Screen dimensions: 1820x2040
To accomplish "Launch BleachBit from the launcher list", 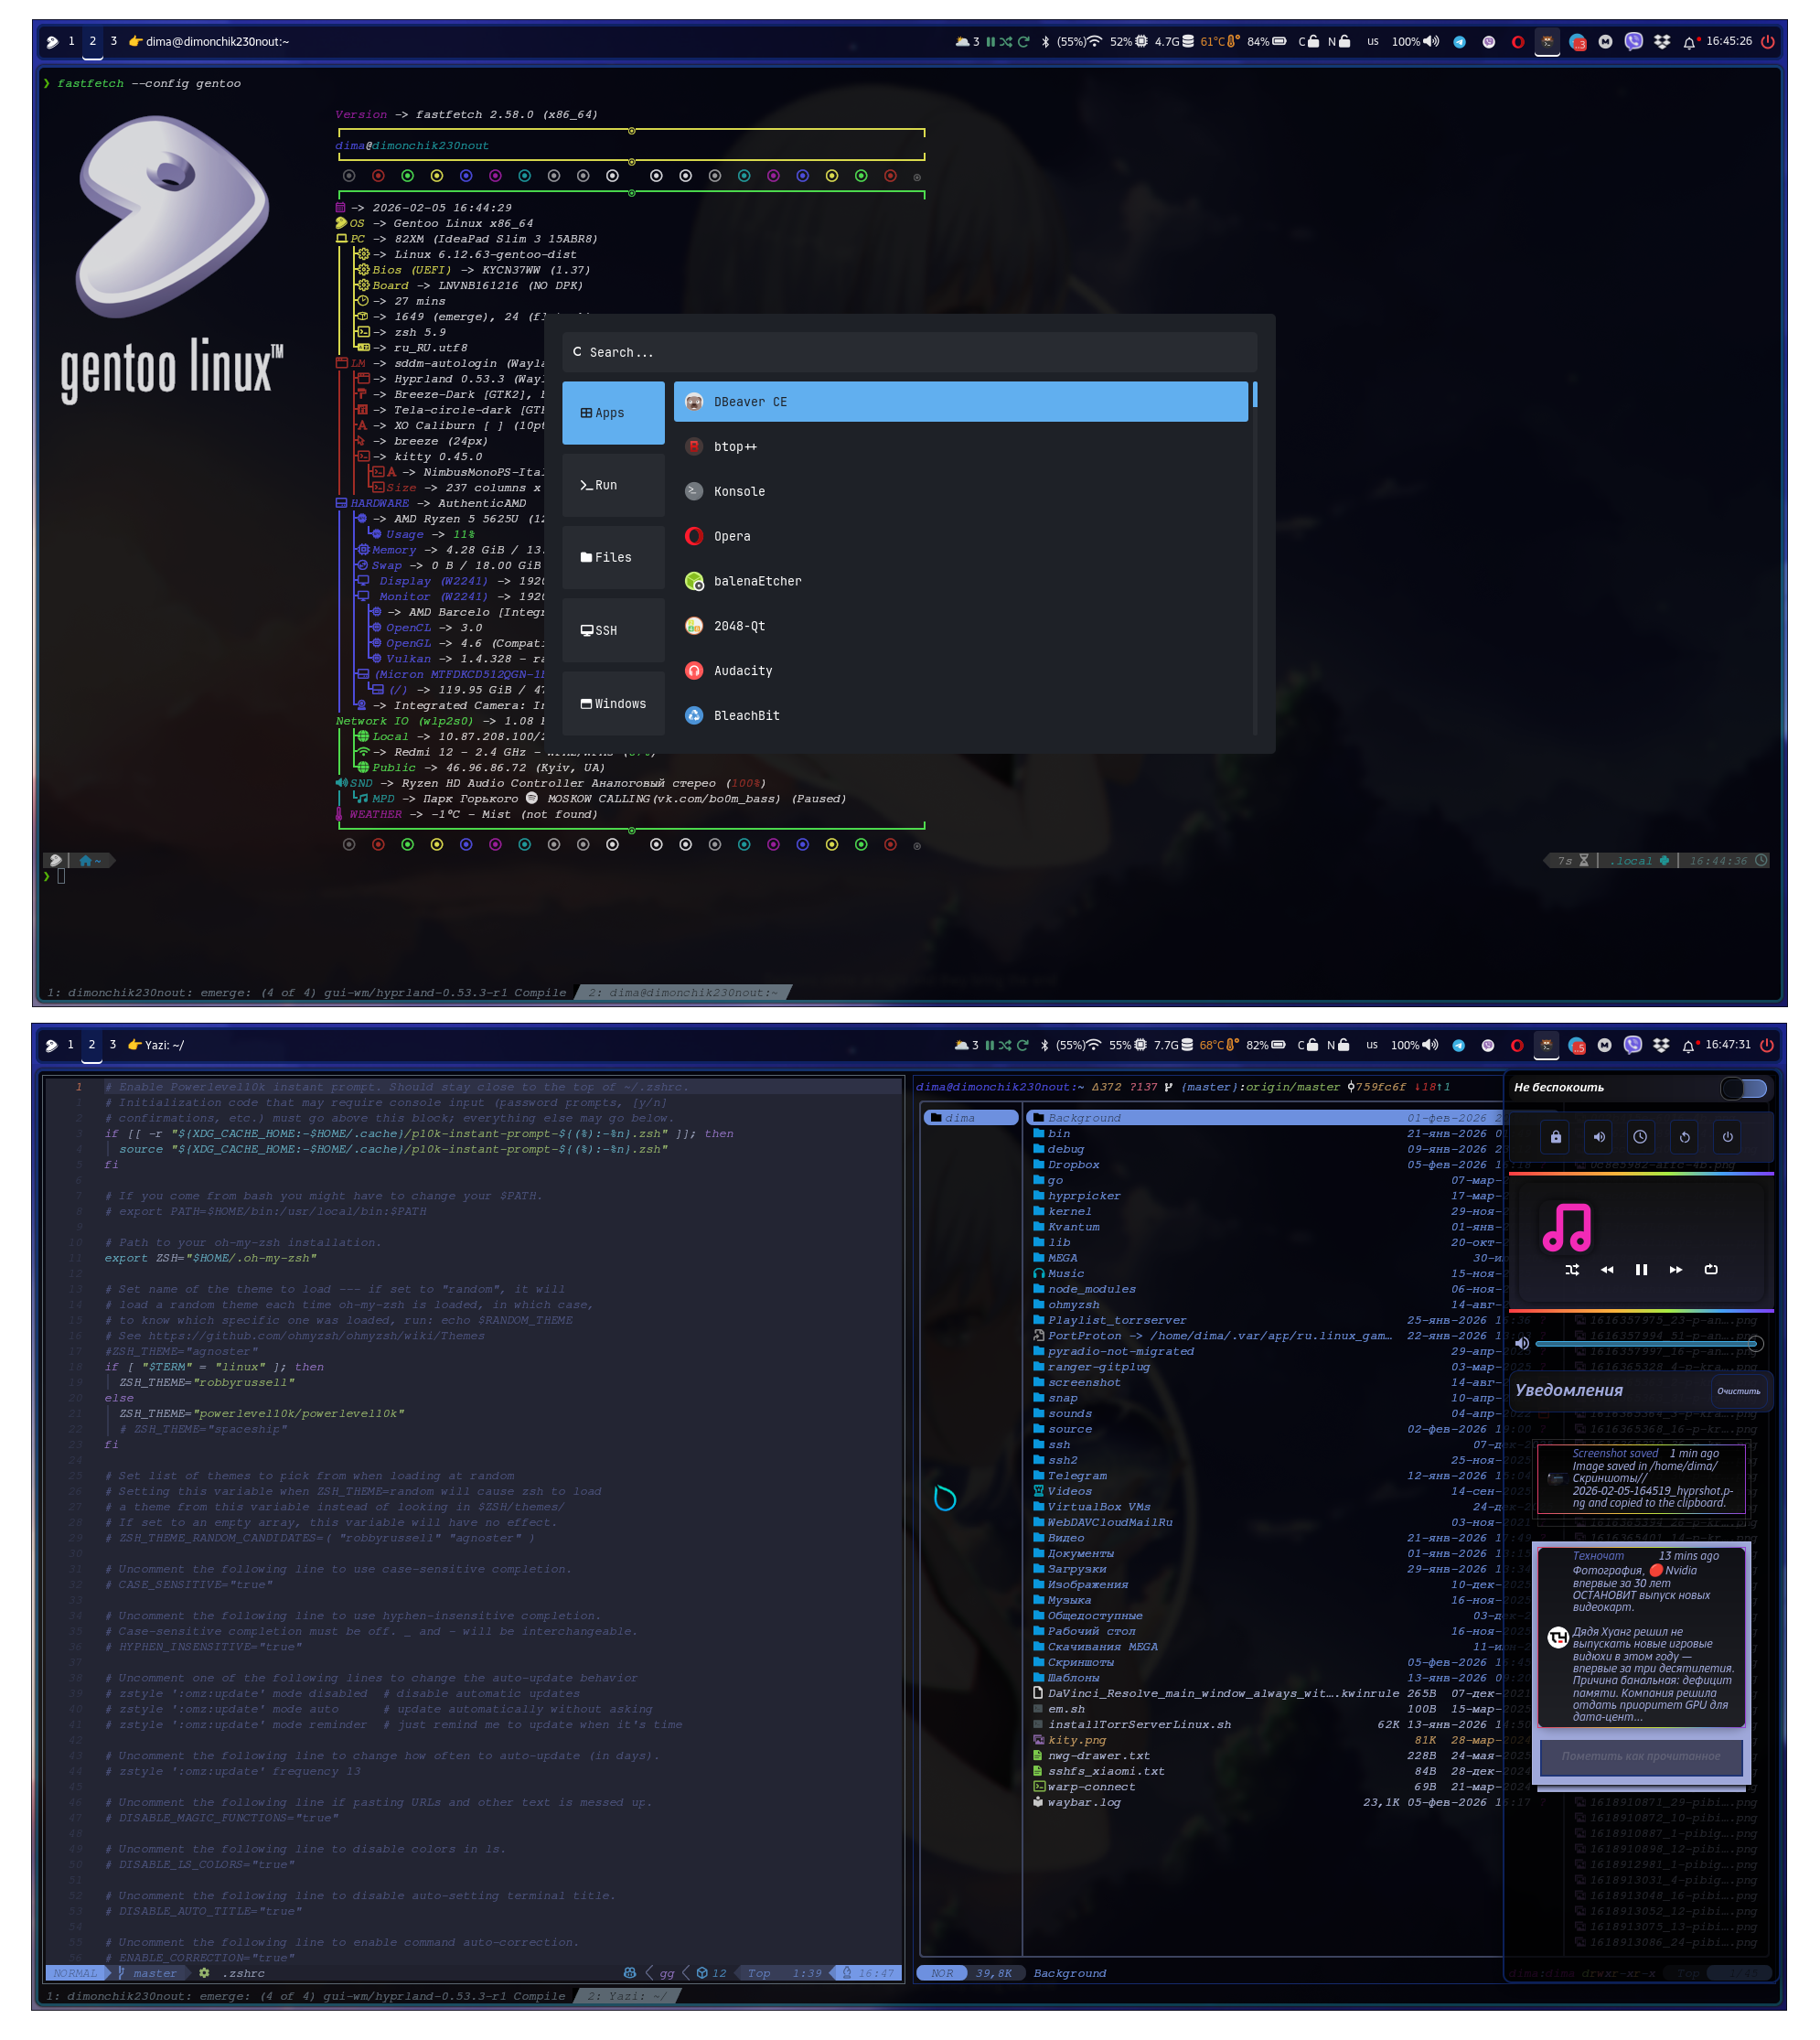I will (746, 716).
